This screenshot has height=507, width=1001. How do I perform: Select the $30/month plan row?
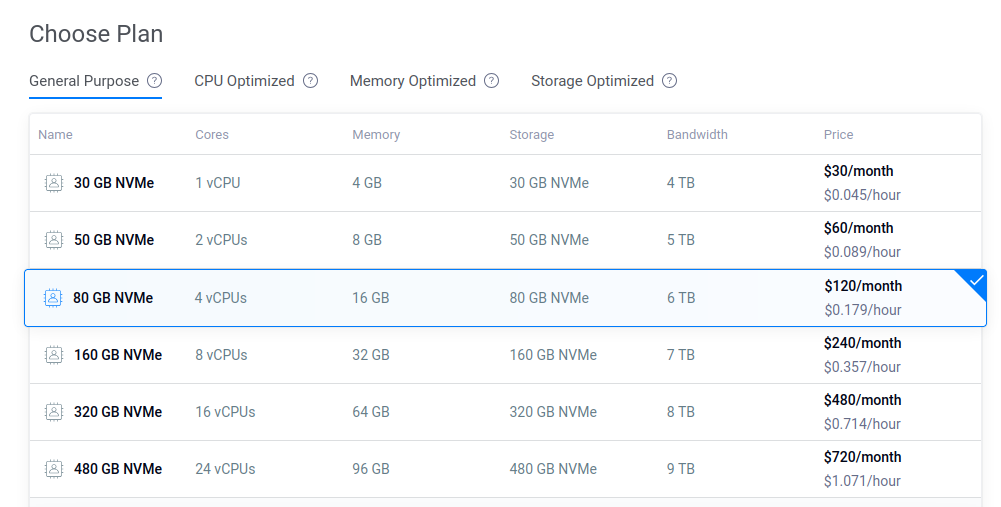[505, 183]
